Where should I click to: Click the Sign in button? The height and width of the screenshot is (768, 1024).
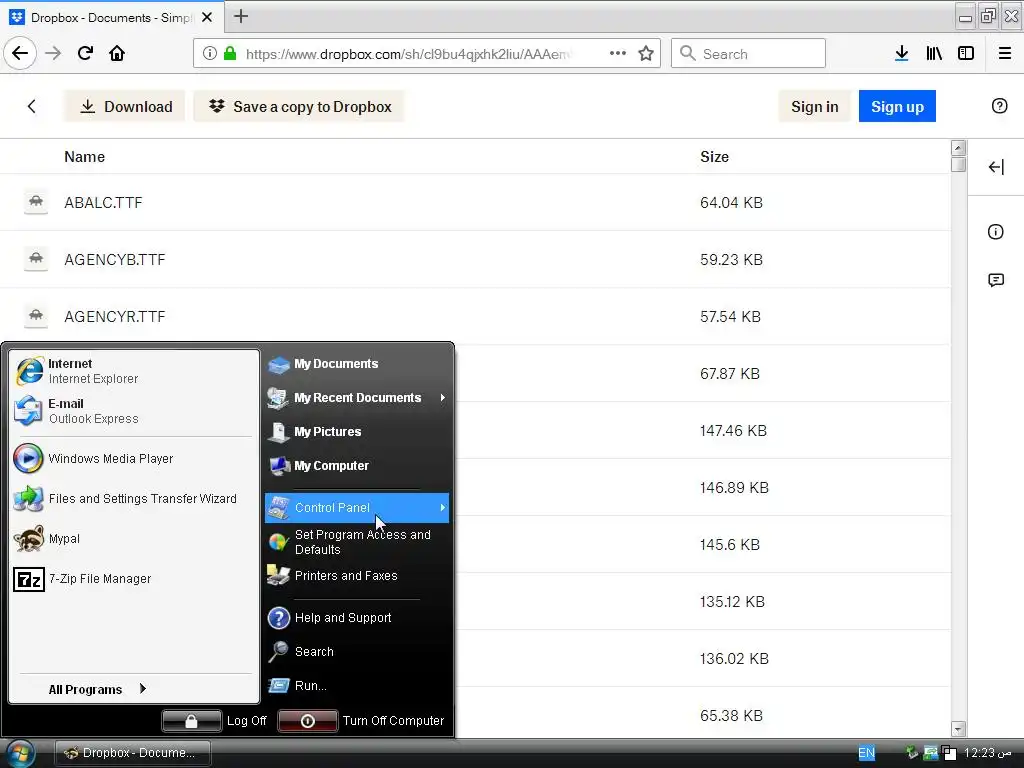coord(814,106)
